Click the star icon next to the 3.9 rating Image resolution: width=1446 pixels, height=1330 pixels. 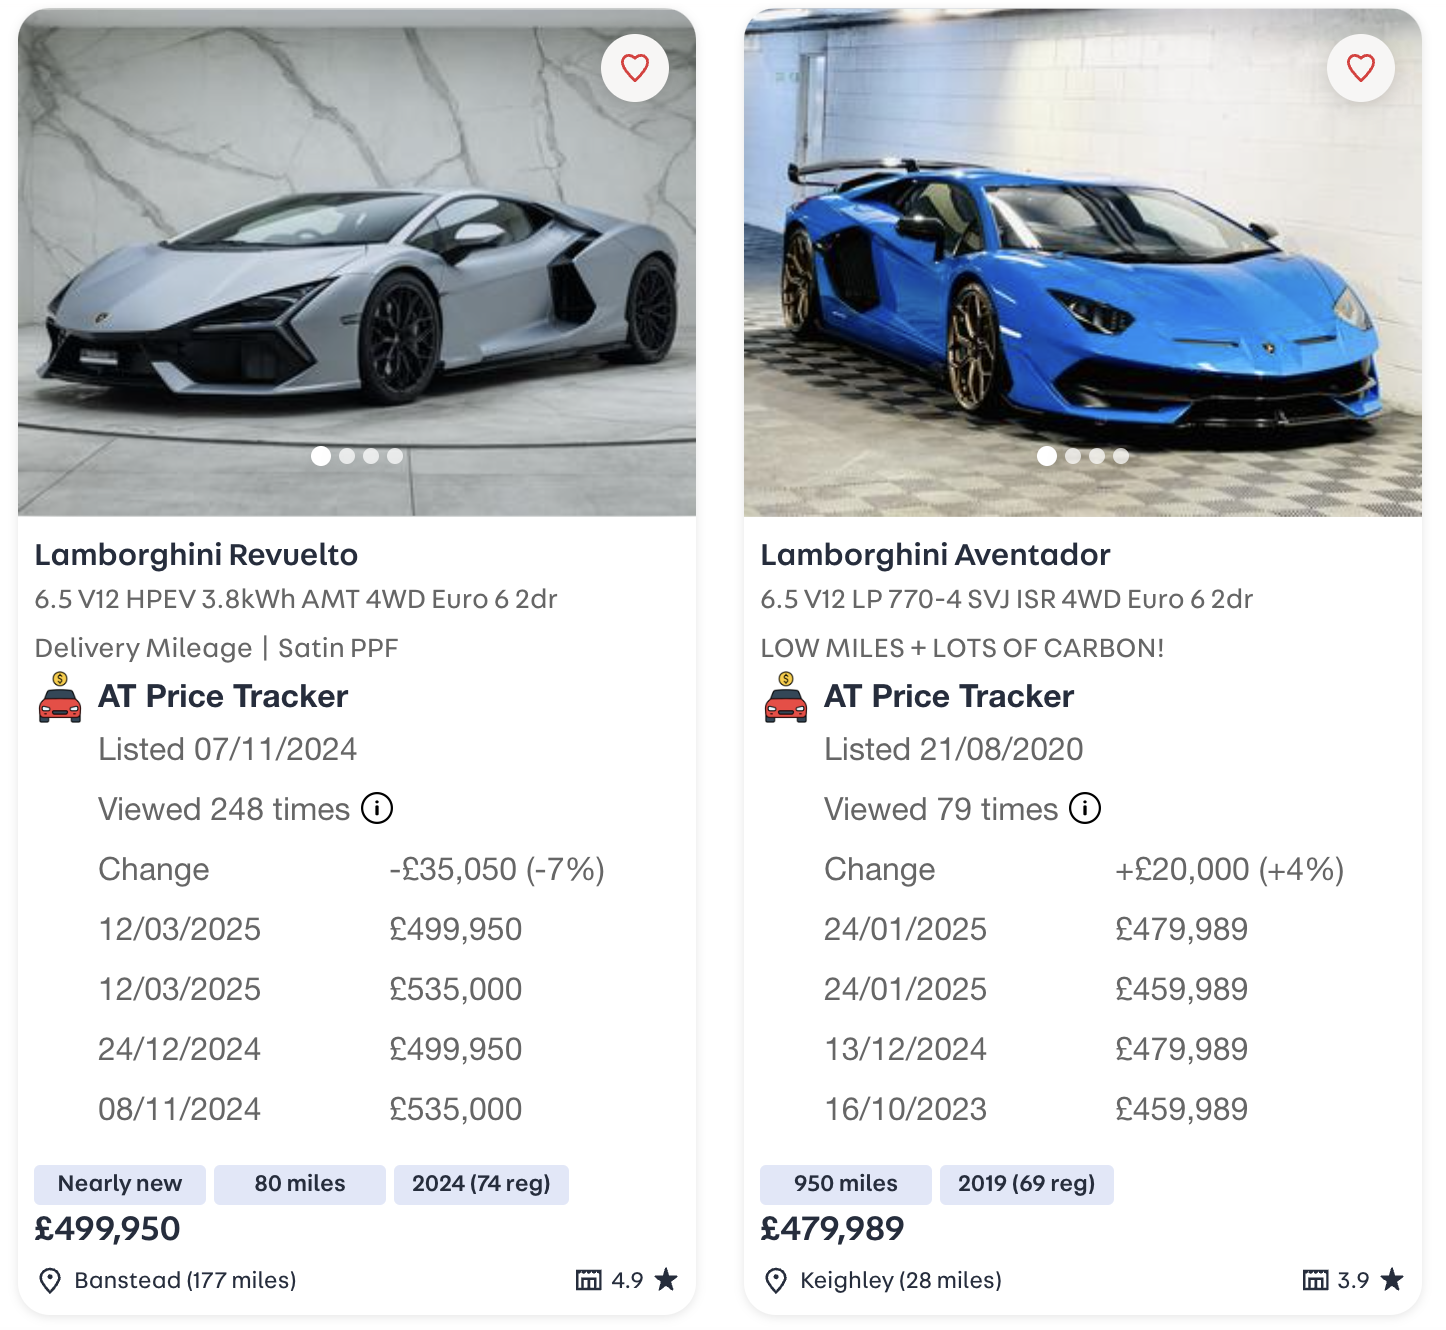tap(1392, 1278)
